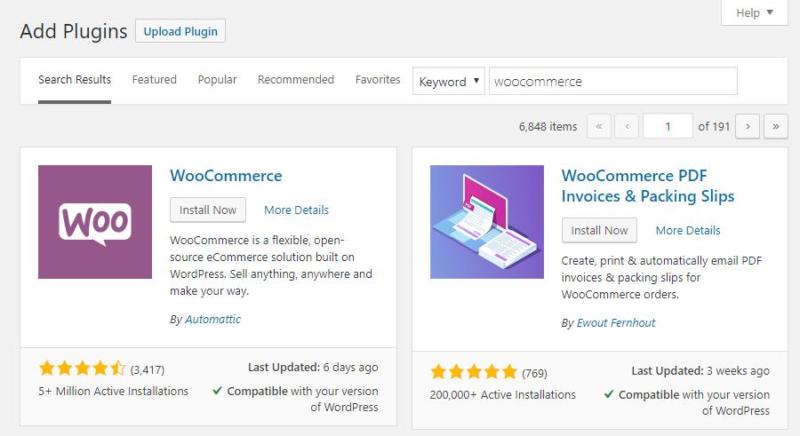This screenshot has height=436, width=800.
Task: Open the Popular plugins tab
Action: point(217,80)
